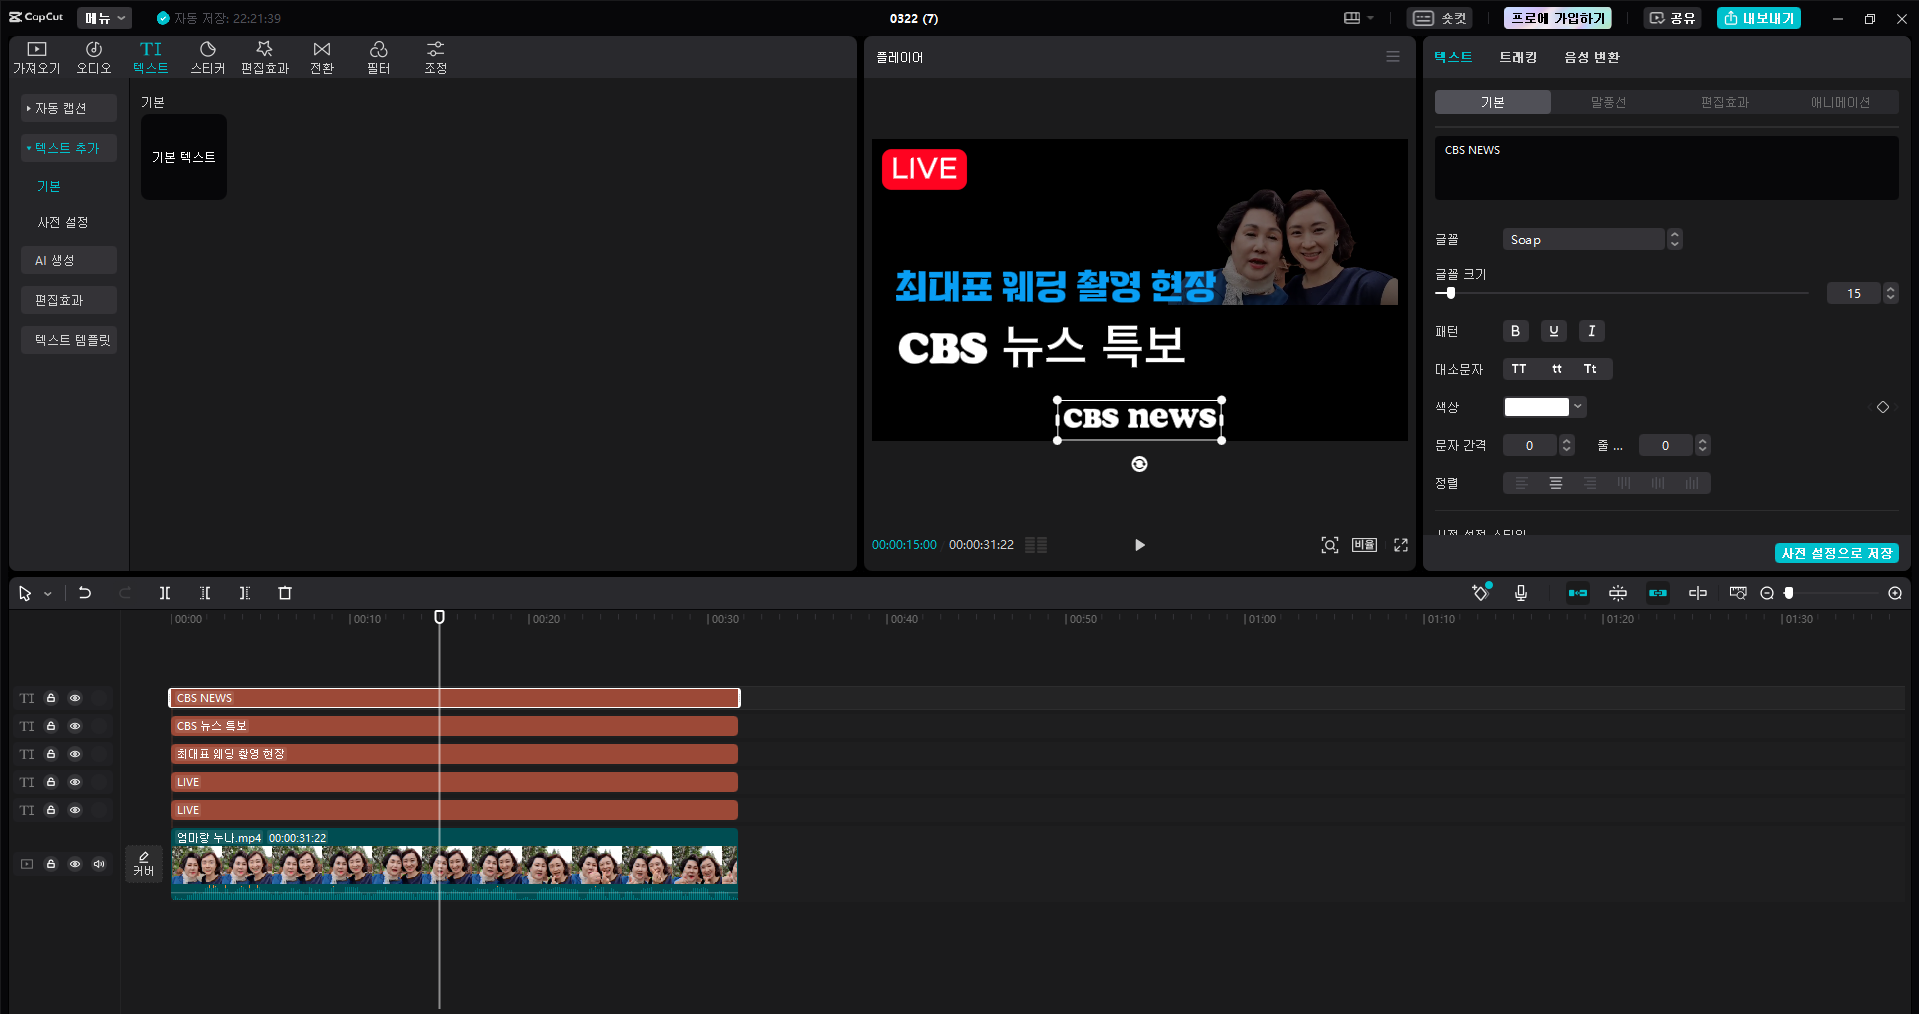Click the player focus capture icon

pos(1330,545)
